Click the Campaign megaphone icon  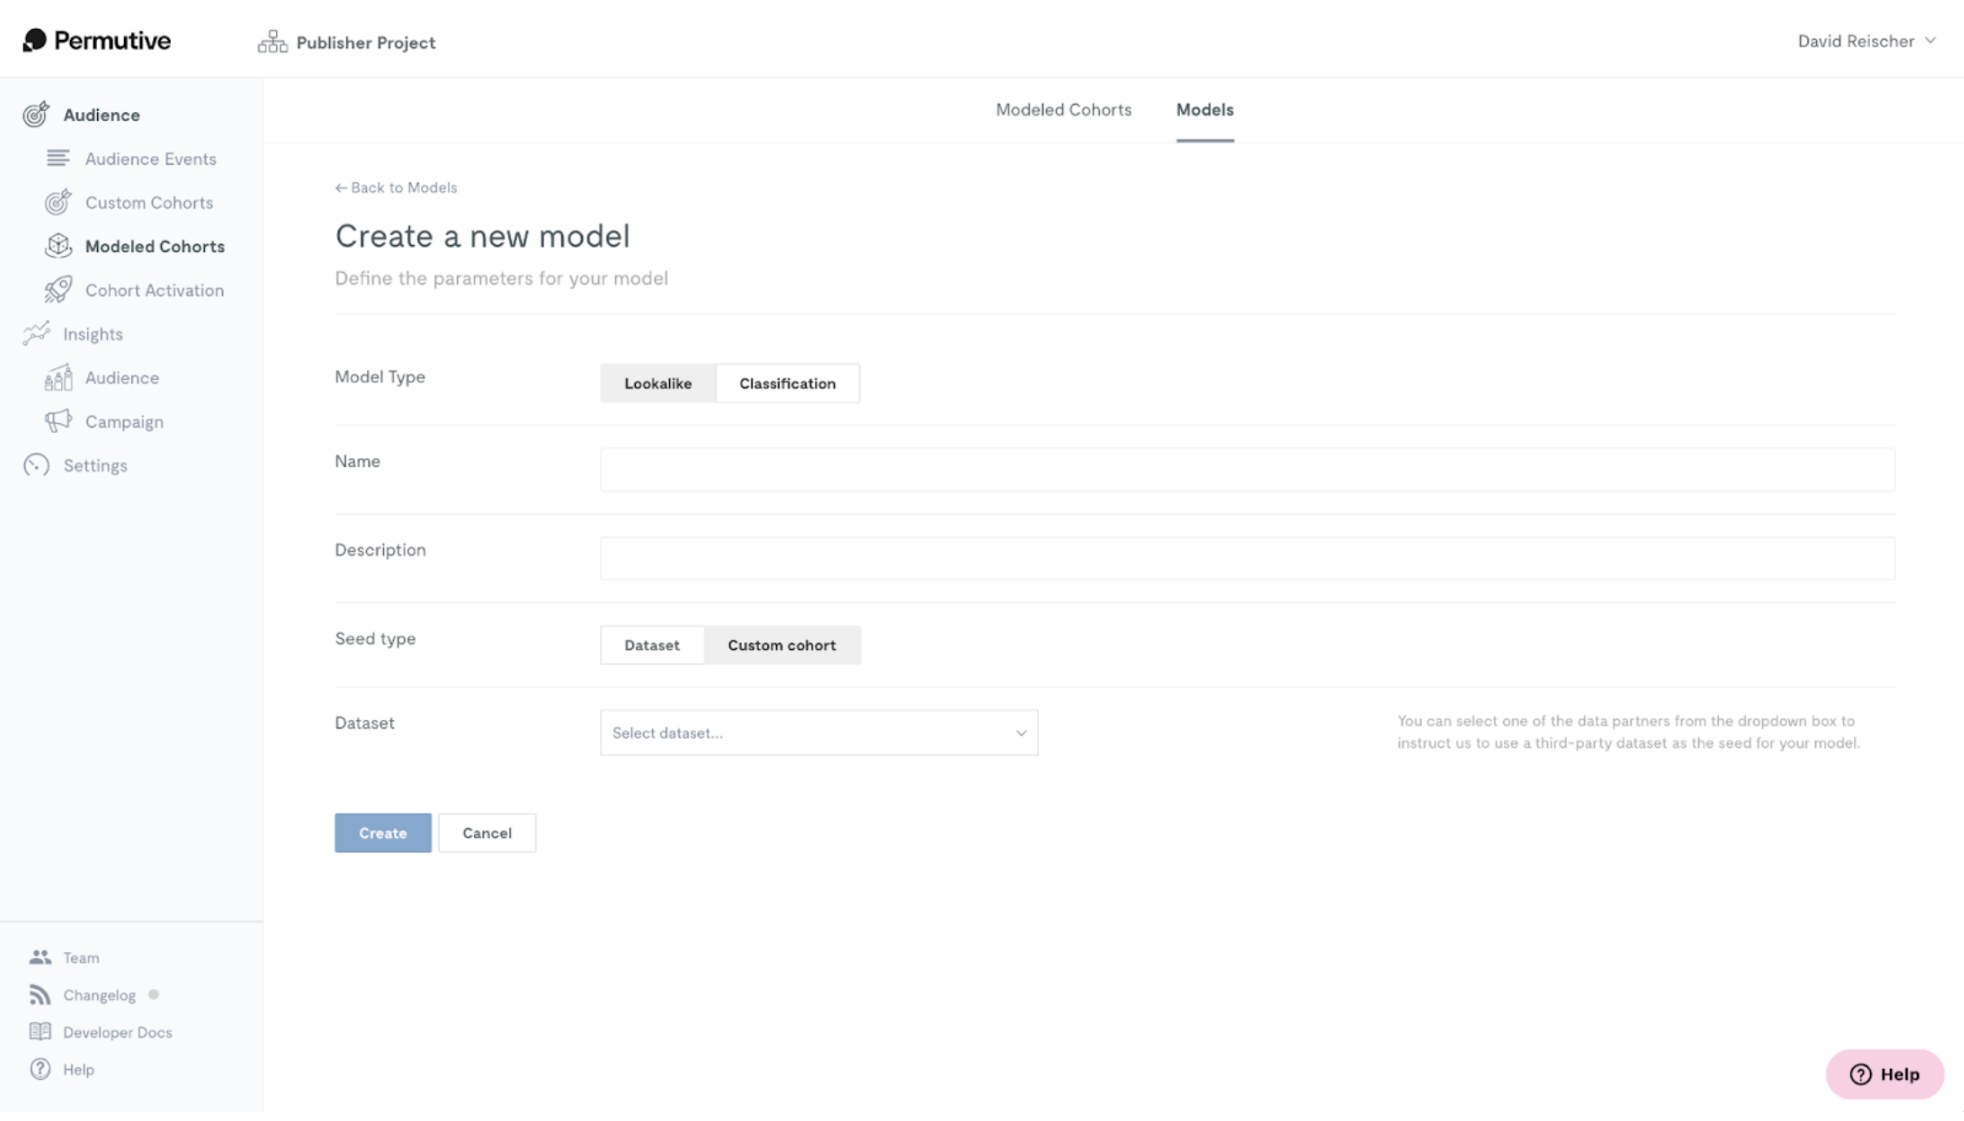pyautogui.click(x=57, y=421)
